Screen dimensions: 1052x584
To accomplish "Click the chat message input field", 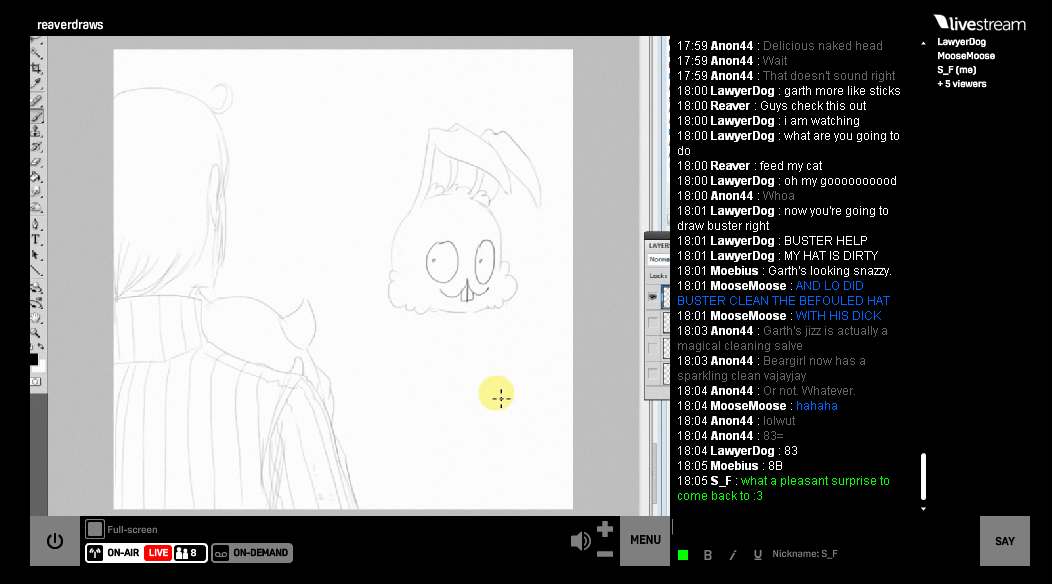I will point(820,527).
